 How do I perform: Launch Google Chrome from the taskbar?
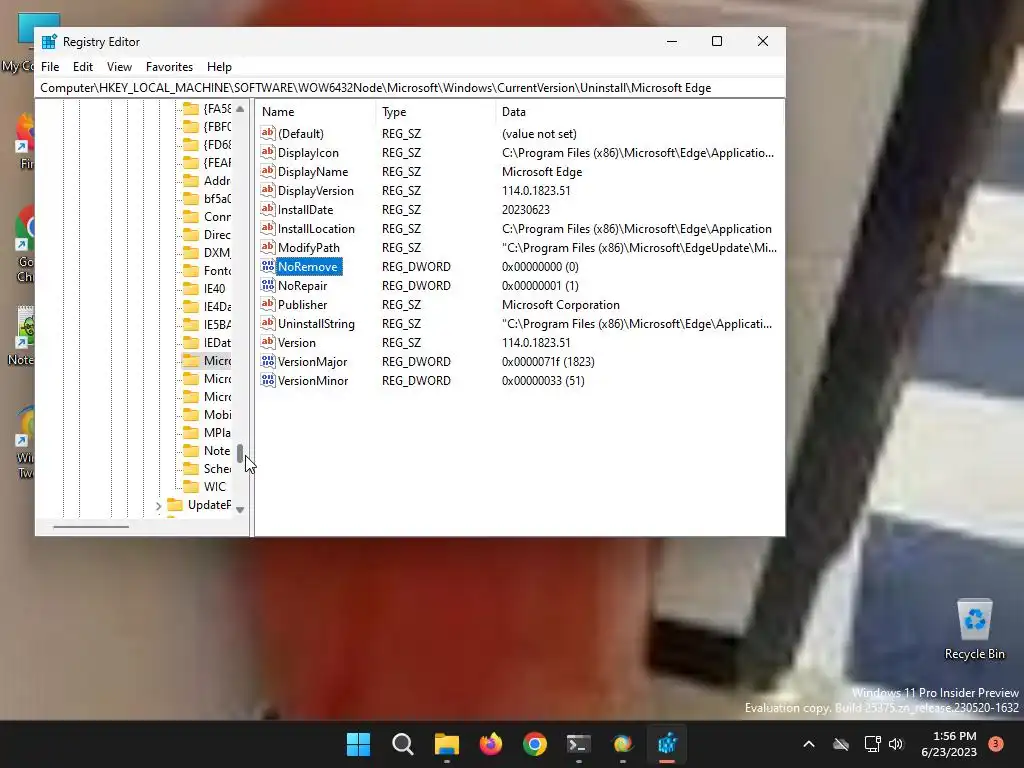point(535,744)
